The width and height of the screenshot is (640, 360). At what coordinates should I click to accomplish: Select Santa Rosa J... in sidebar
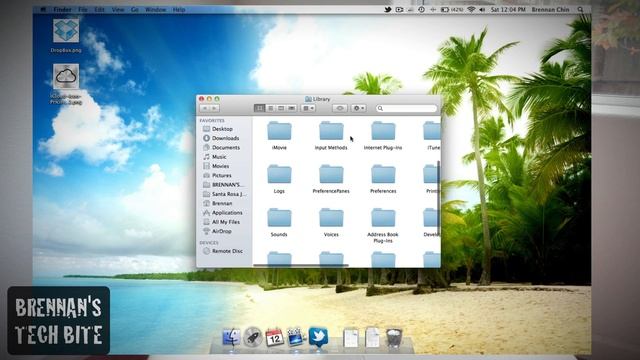[224, 194]
